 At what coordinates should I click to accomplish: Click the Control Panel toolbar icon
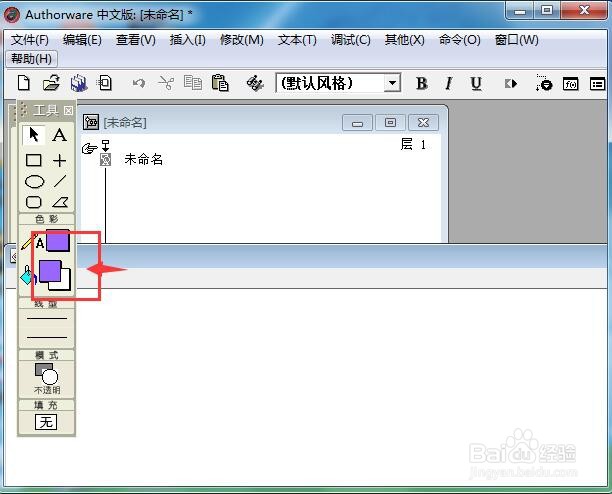coord(544,83)
